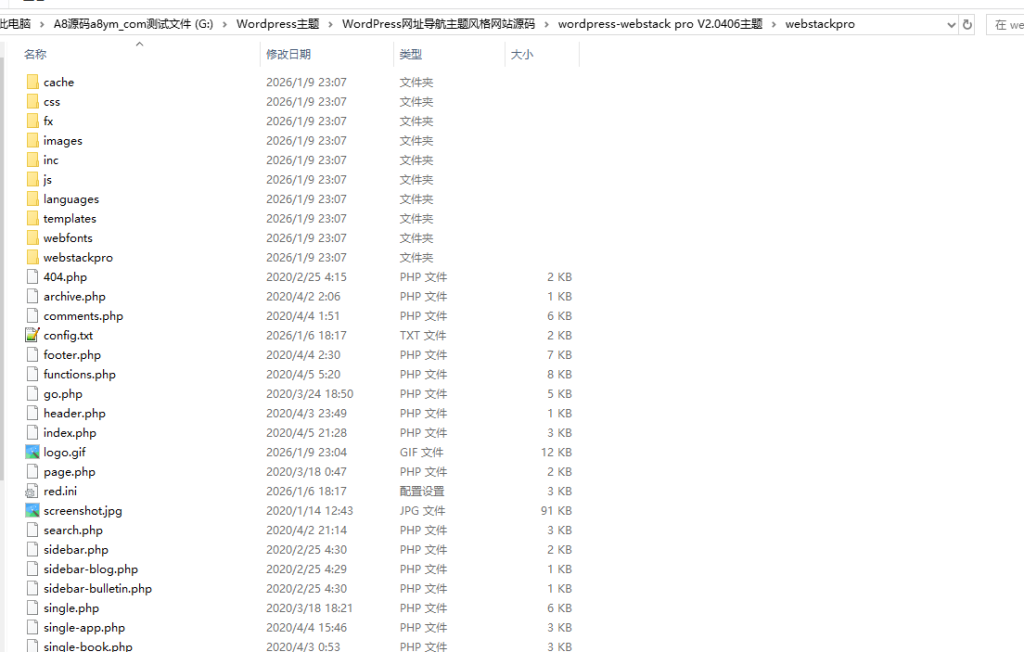Select the config.txt file icon
The width and height of the screenshot is (1024, 652).
(33, 335)
